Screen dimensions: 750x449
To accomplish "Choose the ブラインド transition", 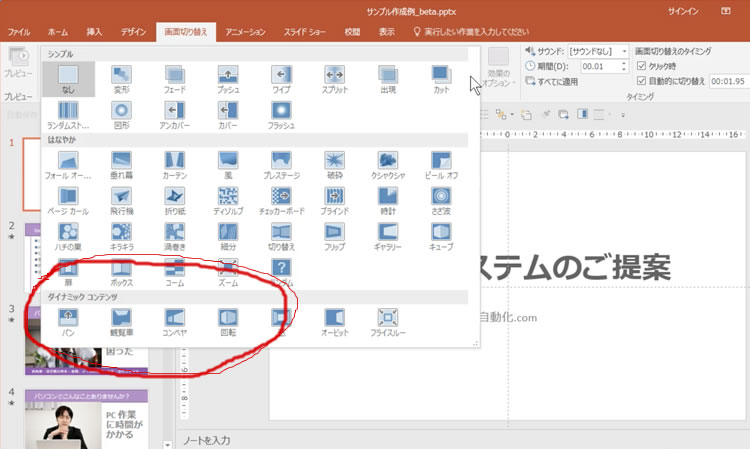I will (334, 201).
